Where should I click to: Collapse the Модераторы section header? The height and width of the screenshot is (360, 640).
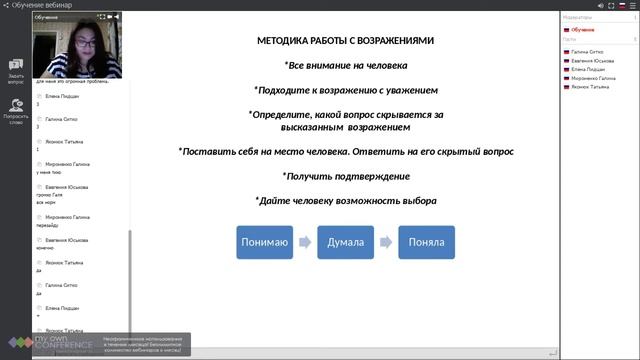click(599, 18)
